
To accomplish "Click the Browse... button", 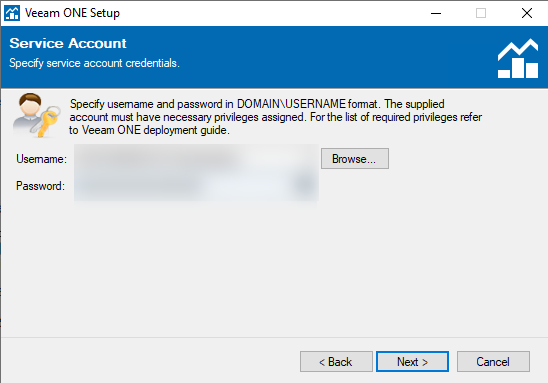I will click(x=355, y=159).
